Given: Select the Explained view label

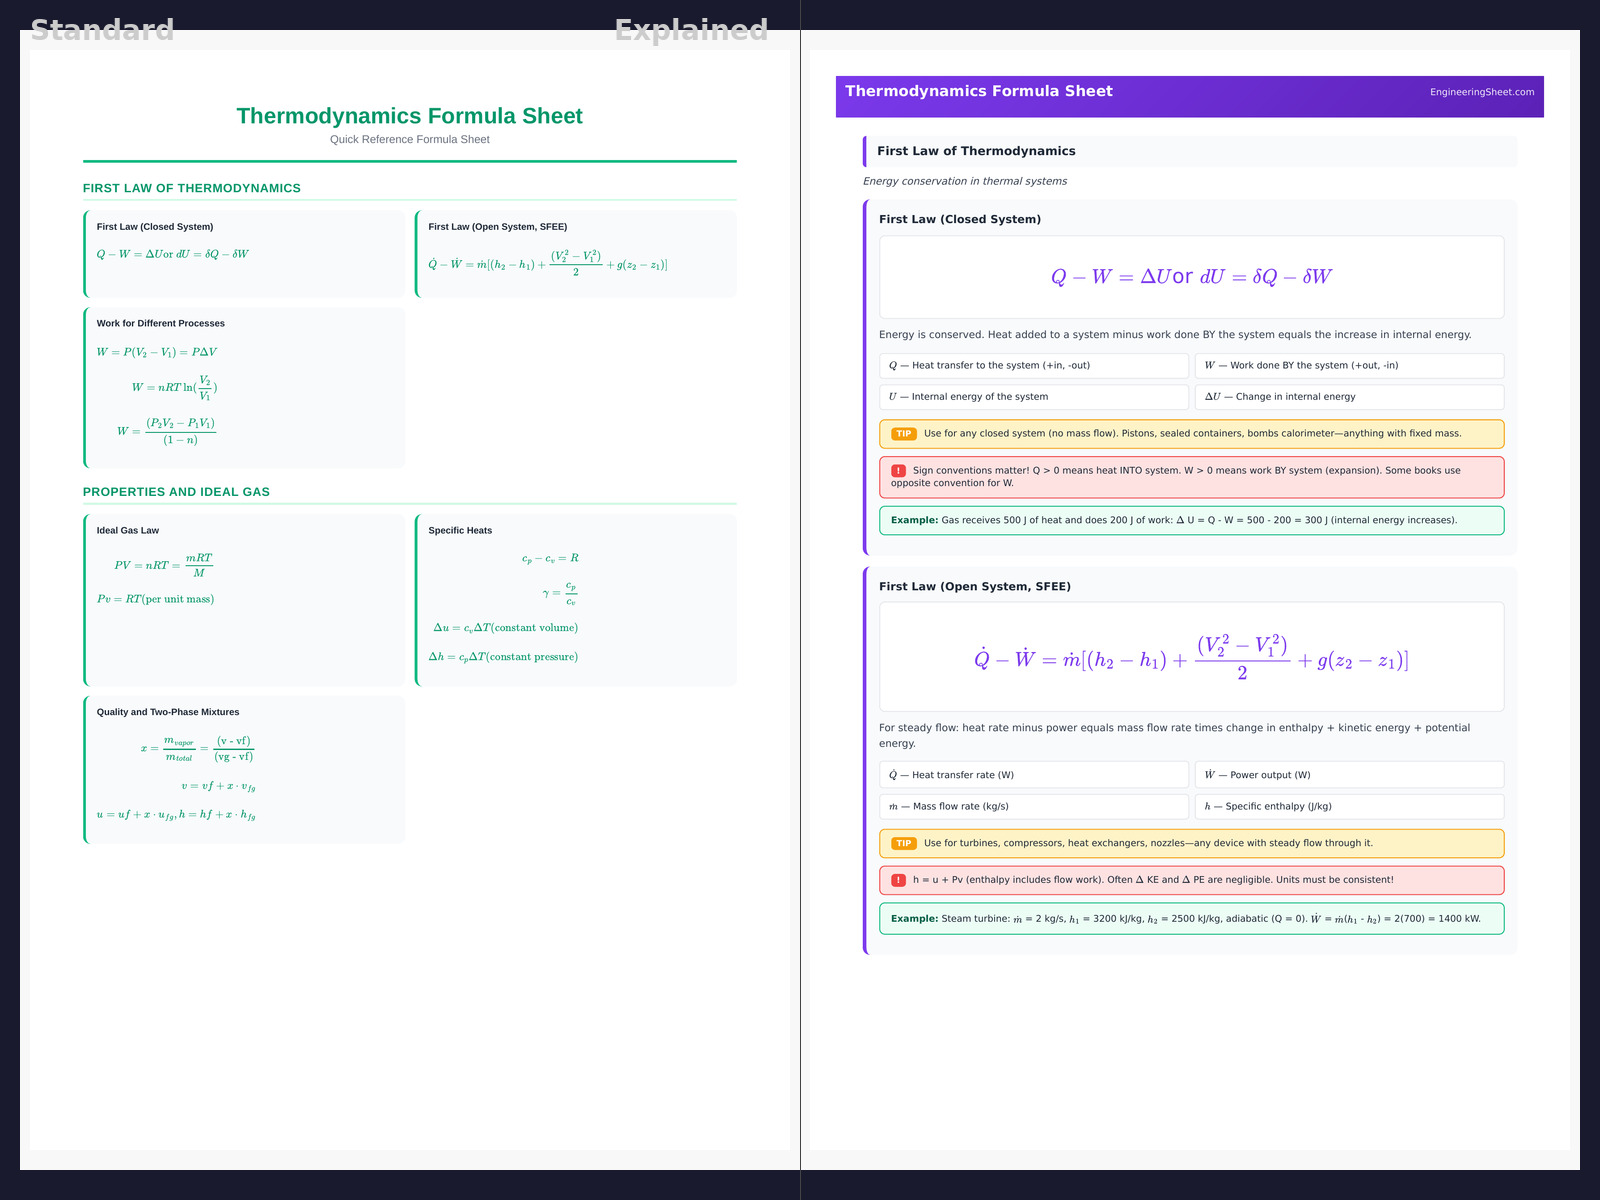Looking at the screenshot, I should (x=691, y=30).
